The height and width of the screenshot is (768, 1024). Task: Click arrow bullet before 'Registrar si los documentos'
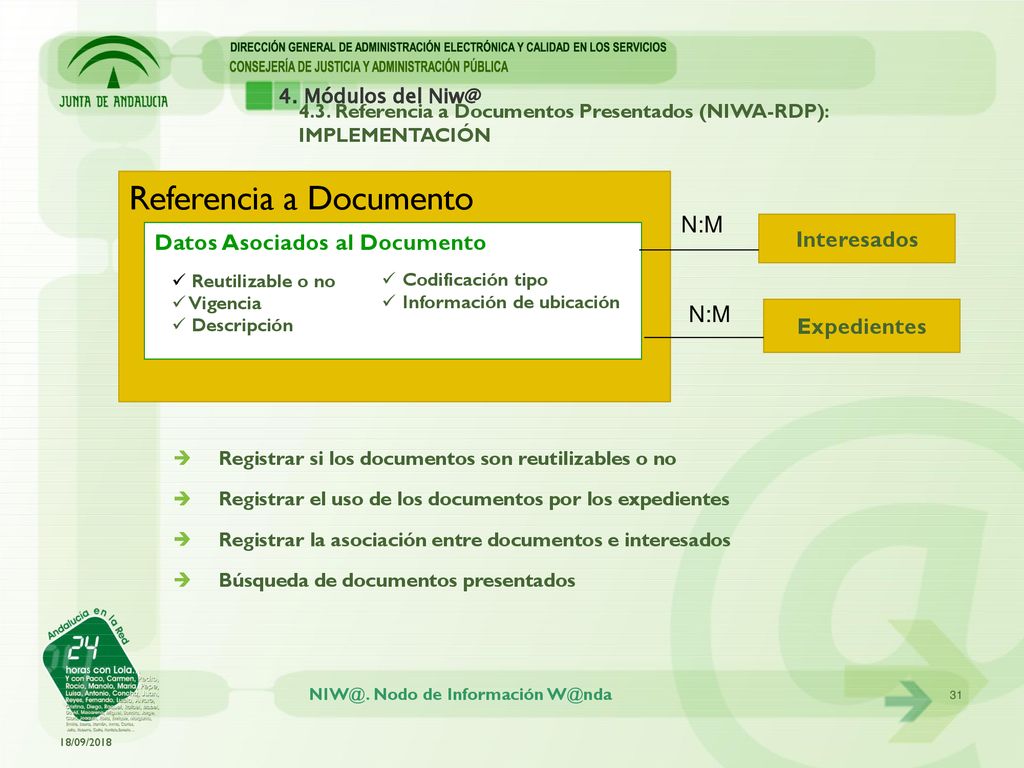[x=182, y=458]
